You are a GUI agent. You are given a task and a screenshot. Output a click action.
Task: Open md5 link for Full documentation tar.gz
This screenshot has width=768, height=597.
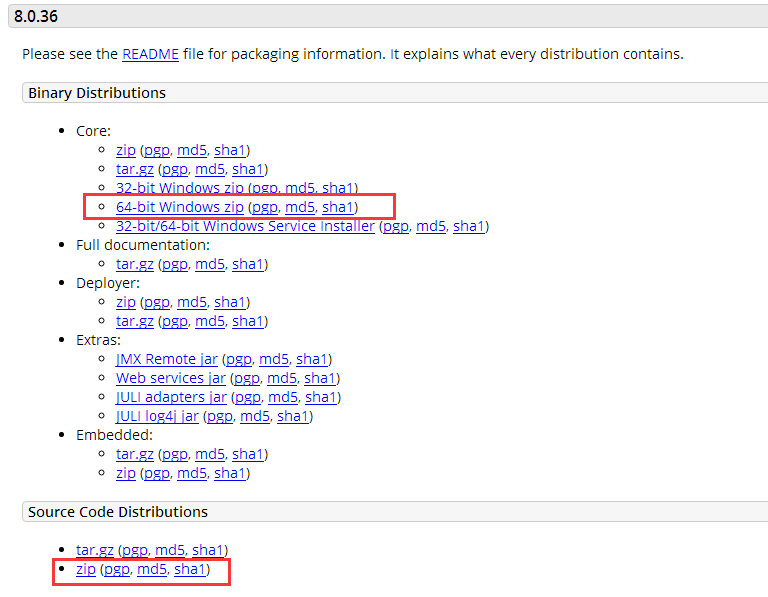pos(210,264)
